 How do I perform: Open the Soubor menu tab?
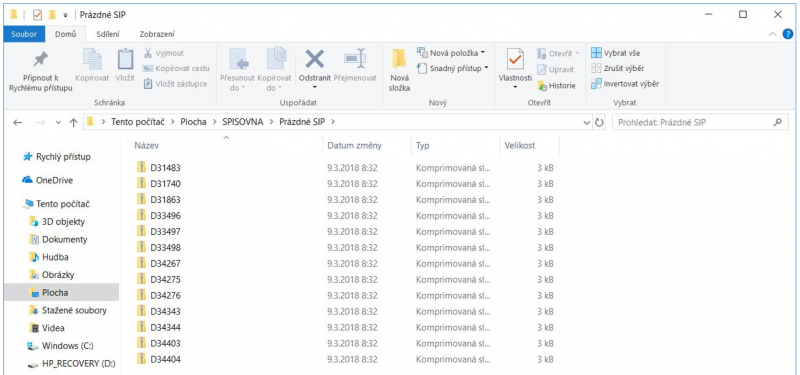coord(23,34)
